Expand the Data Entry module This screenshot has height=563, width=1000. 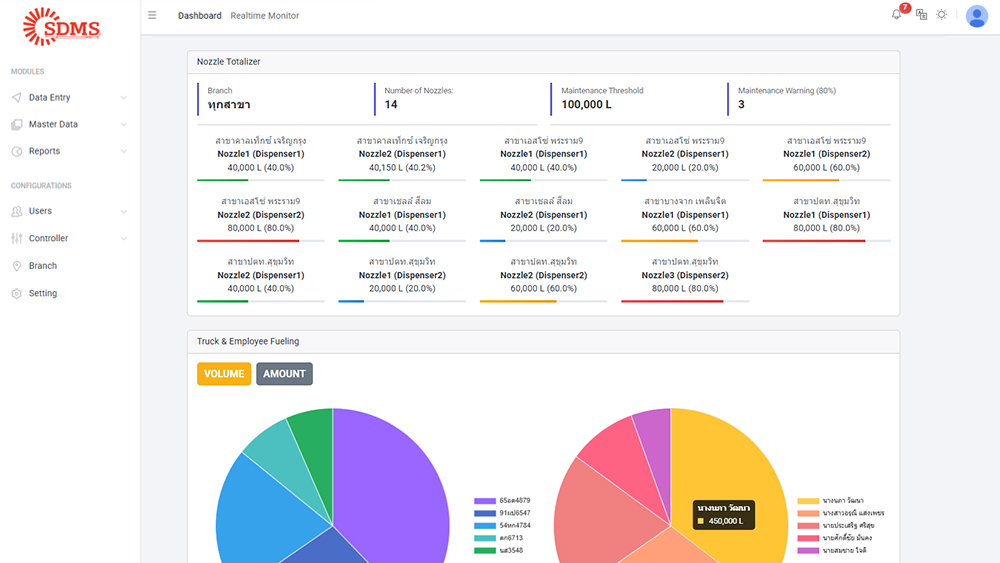tap(68, 98)
